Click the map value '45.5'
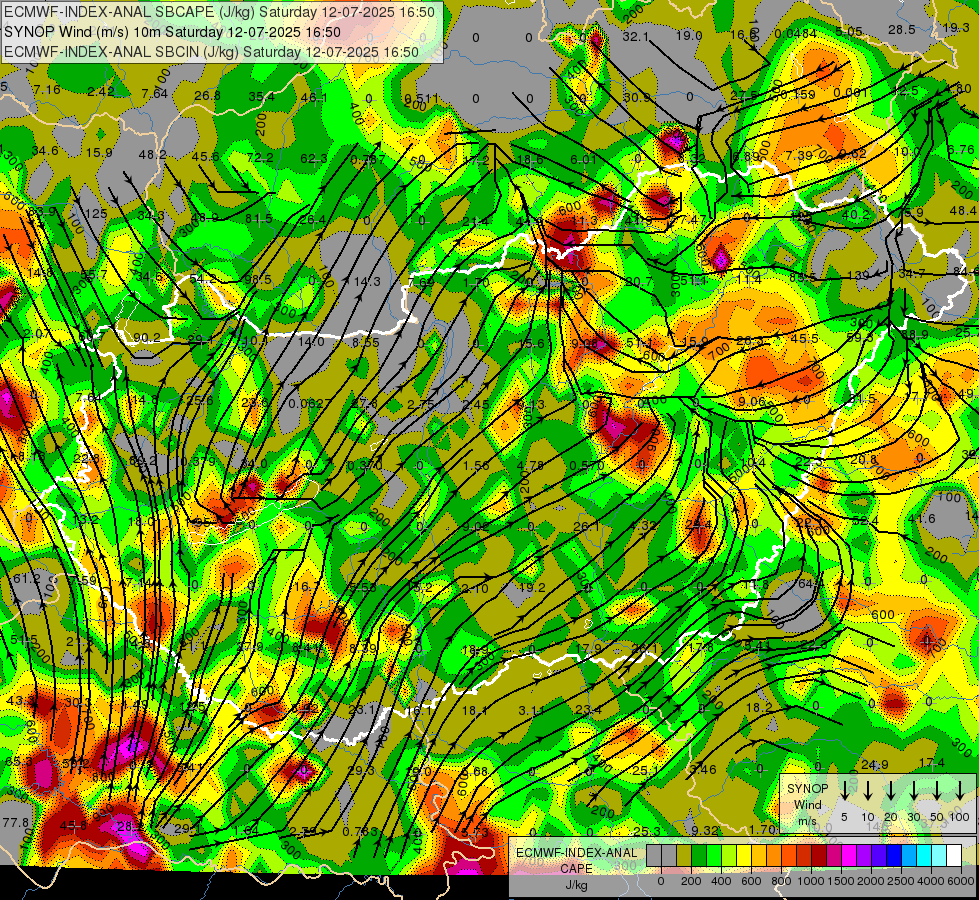Screen dimensions: 979x900 tap(805, 339)
